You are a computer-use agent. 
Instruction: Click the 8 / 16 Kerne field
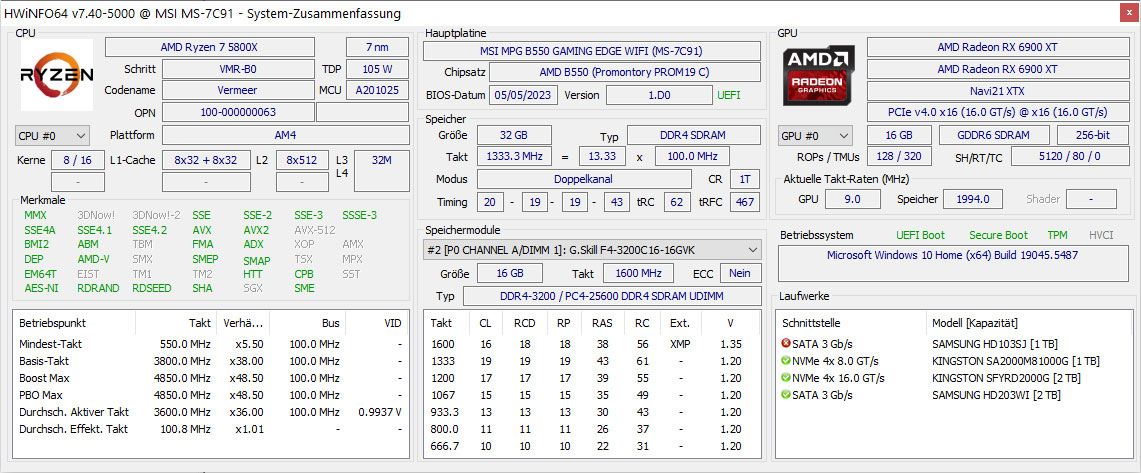77,160
